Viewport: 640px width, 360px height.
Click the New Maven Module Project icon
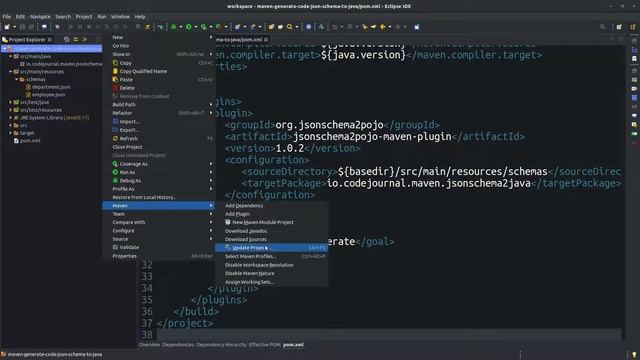[x=228, y=222]
